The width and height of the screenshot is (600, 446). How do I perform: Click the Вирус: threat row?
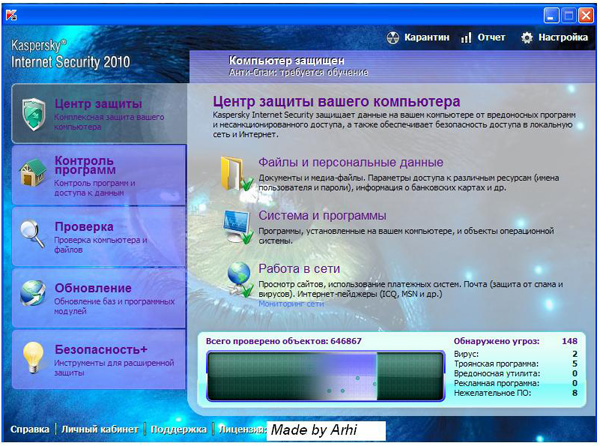515,354
